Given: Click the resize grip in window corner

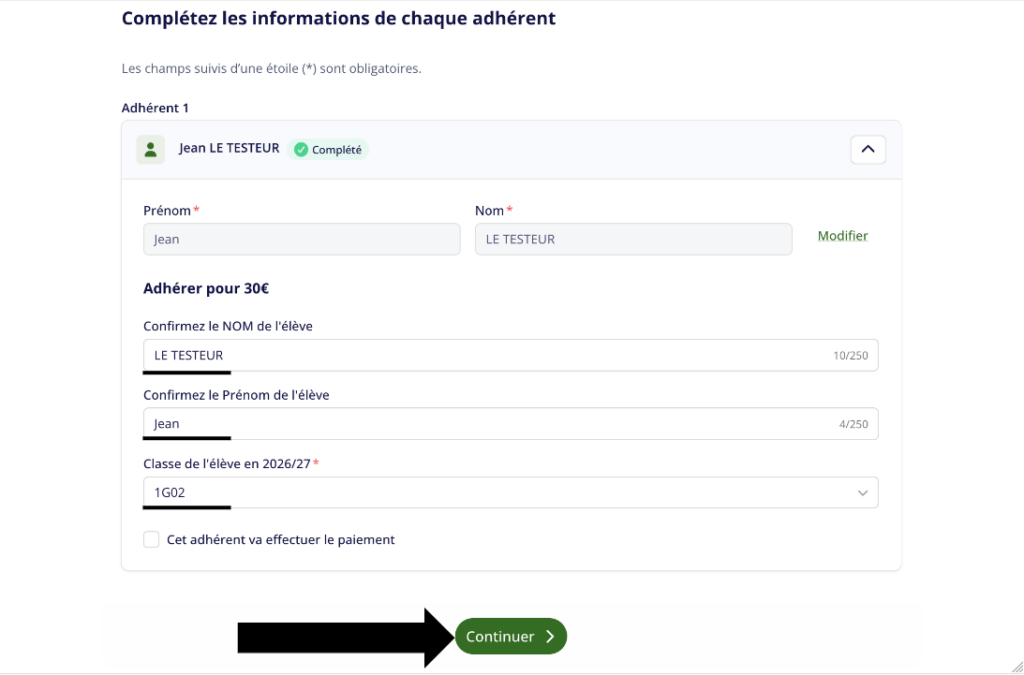Looking at the screenshot, I should [1017, 667].
